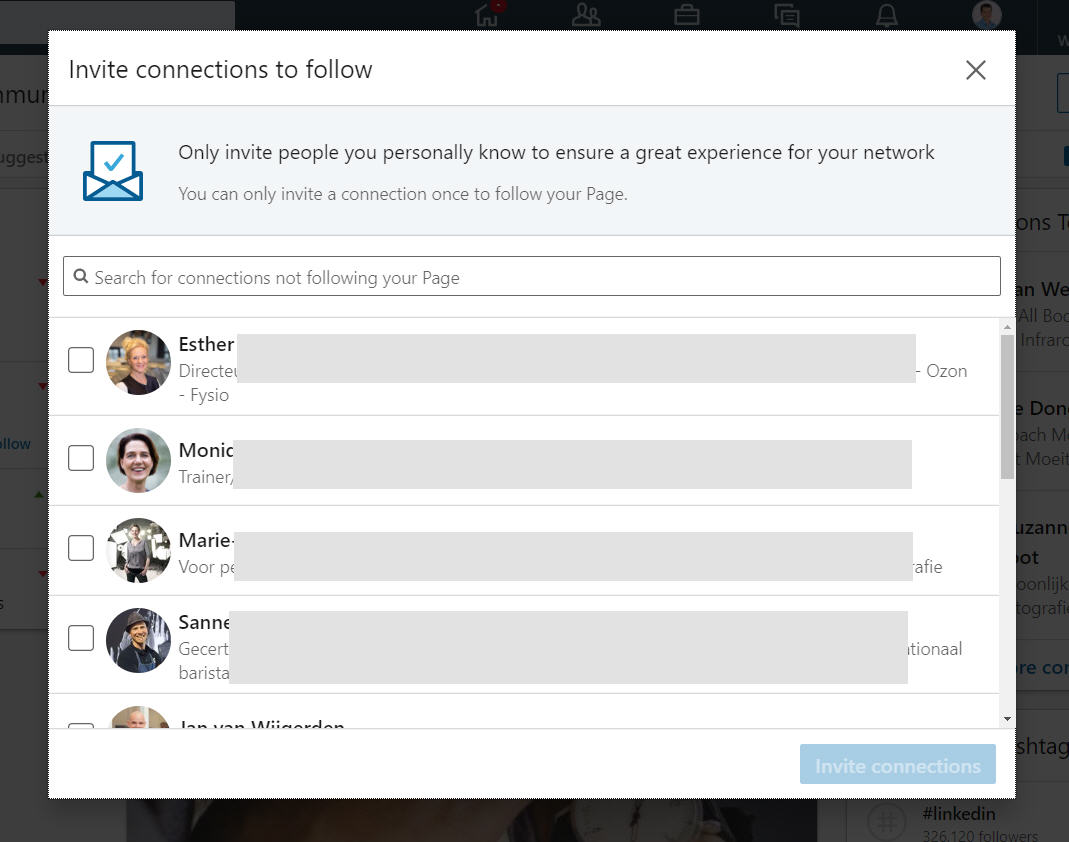Open the LinkedIn Home icon

coord(486,14)
